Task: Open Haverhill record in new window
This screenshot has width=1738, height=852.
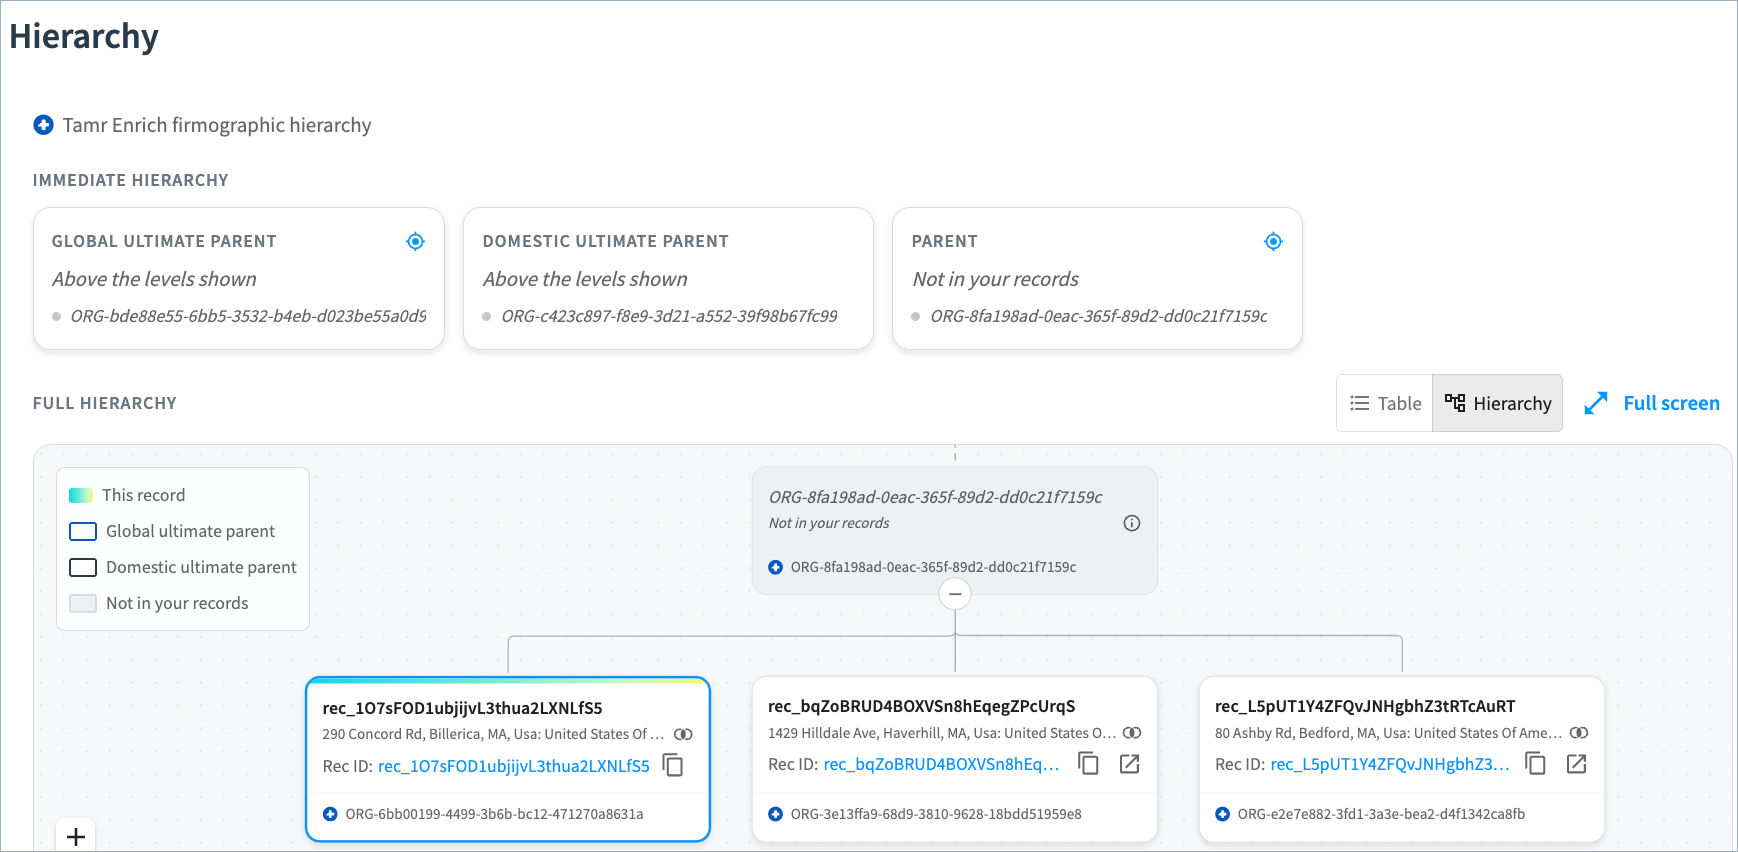Action: [x=1130, y=764]
